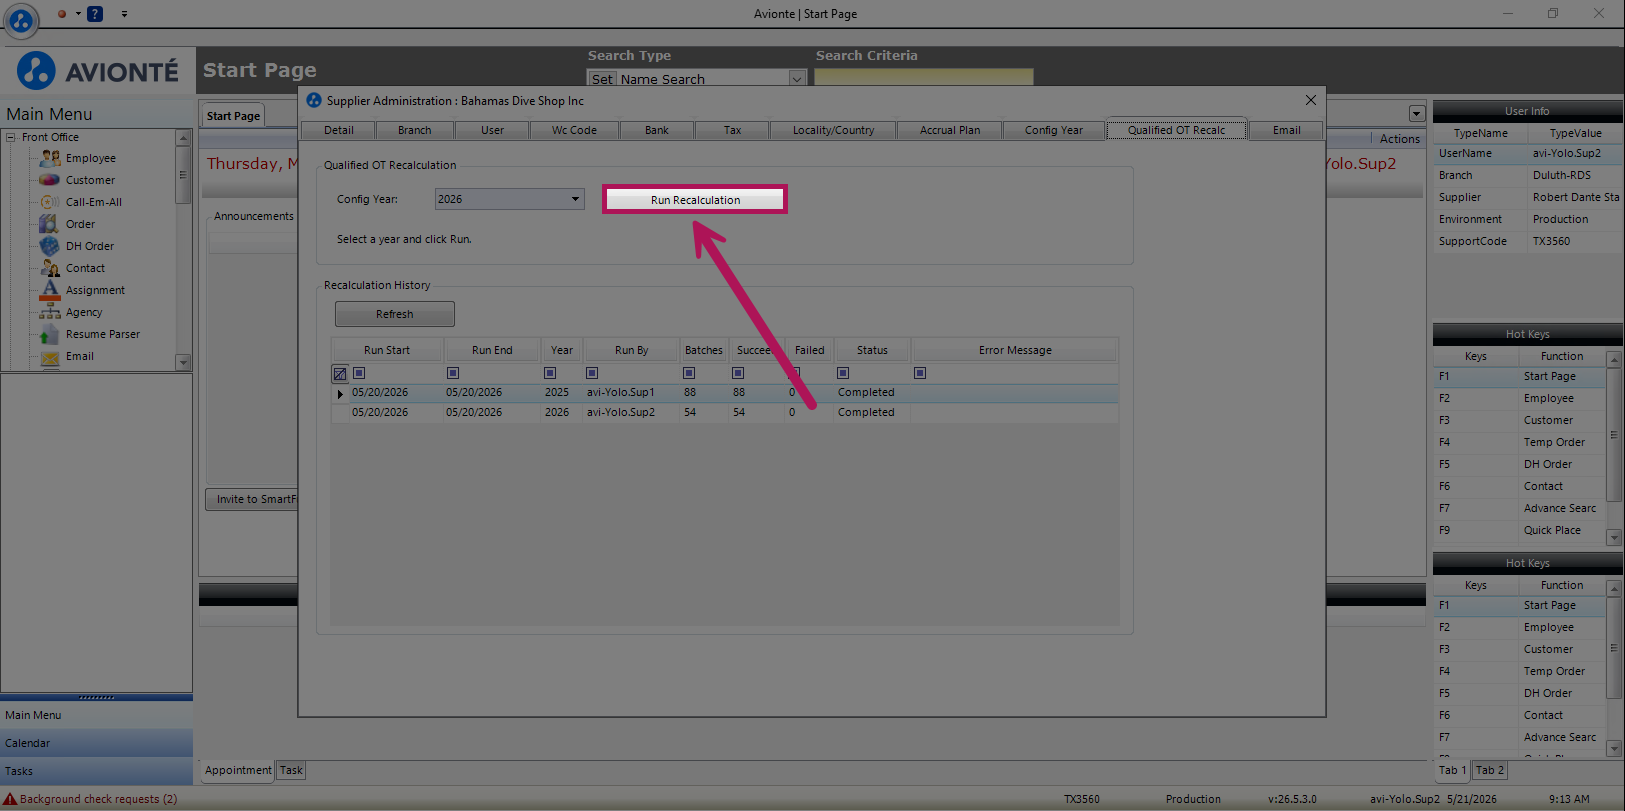Screen dimensions: 1625x811
Task: Click the Resume Parser icon in Main Menu
Action: (x=50, y=334)
